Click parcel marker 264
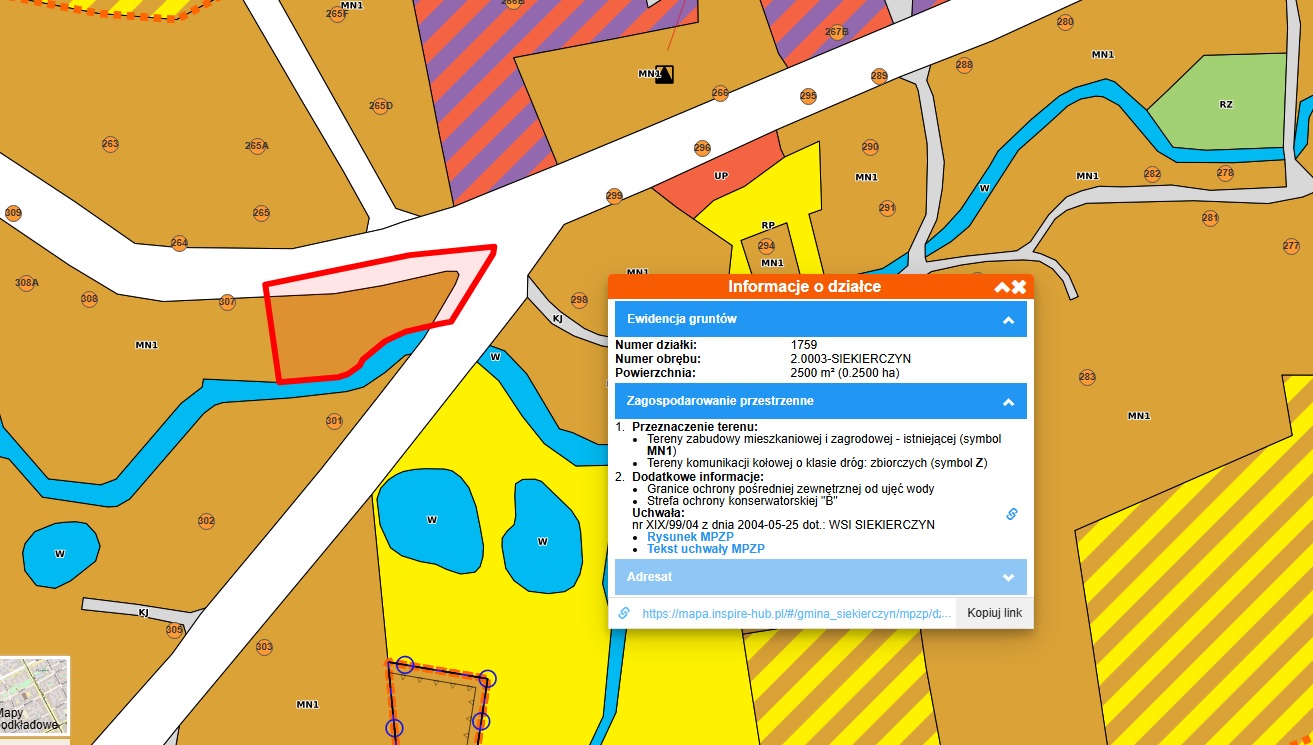This screenshot has width=1313, height=745. click(x=180, y=243)
